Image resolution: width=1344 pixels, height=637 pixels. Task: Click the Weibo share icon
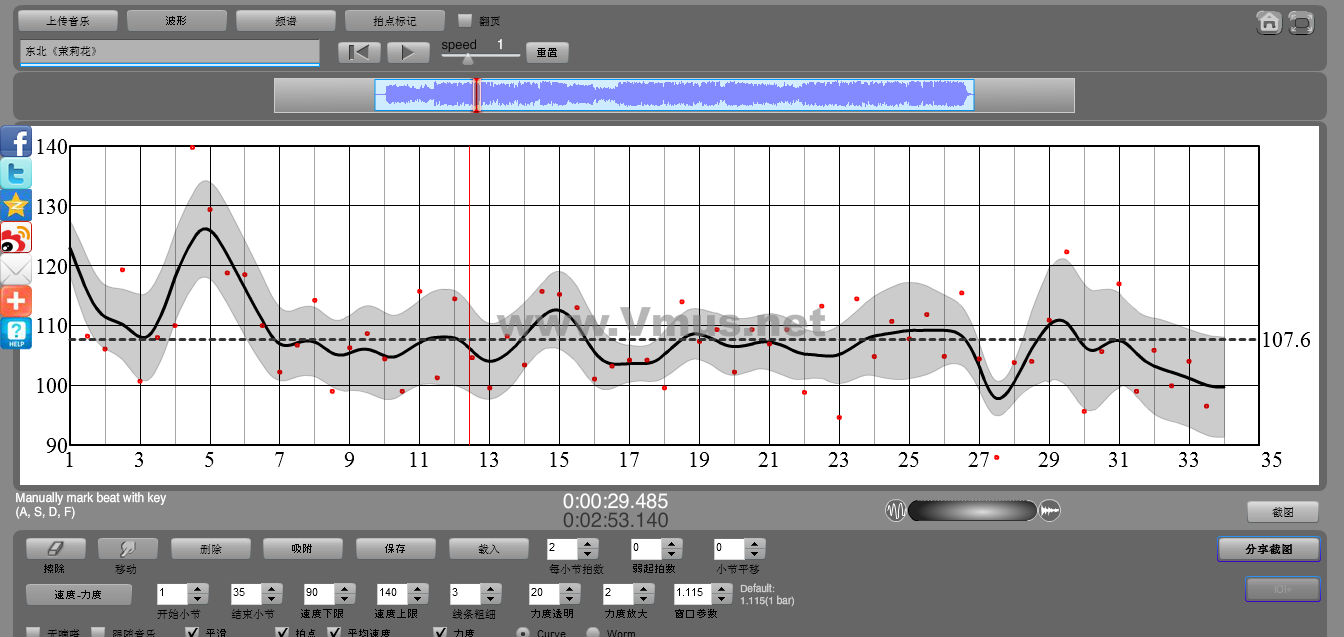(x=16, y=237)
